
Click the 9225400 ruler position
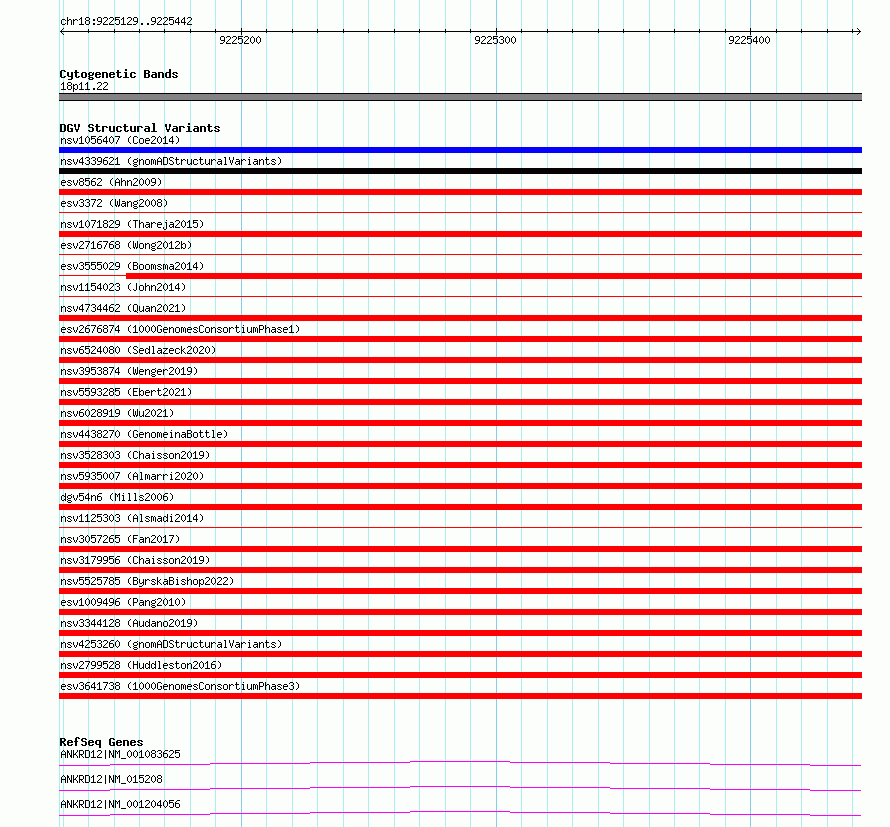point(750,40)
